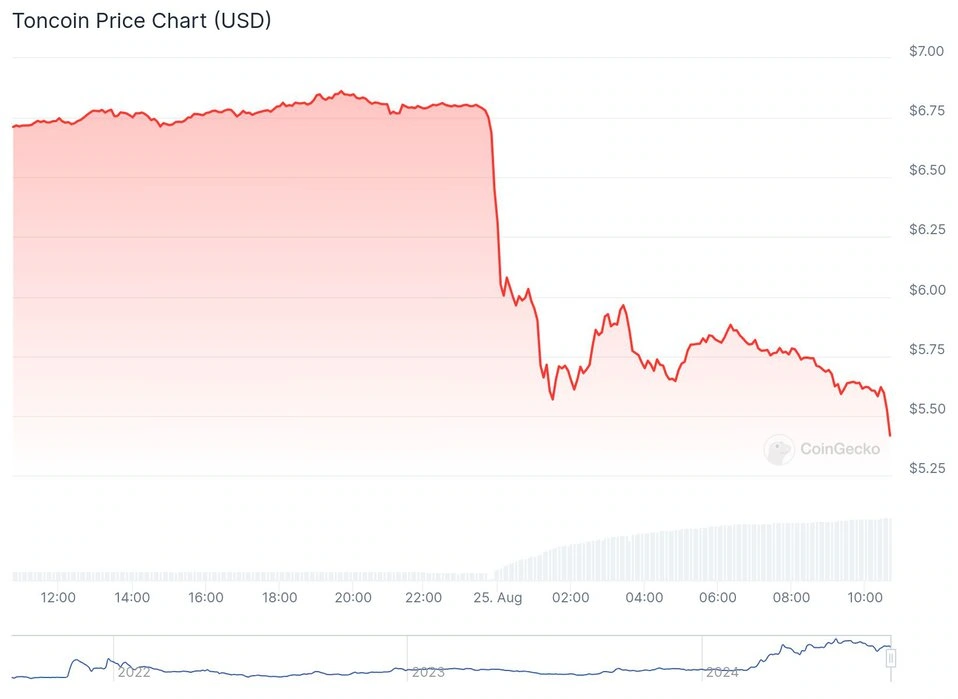Click the $6.00 price axis label

point(925,290)
